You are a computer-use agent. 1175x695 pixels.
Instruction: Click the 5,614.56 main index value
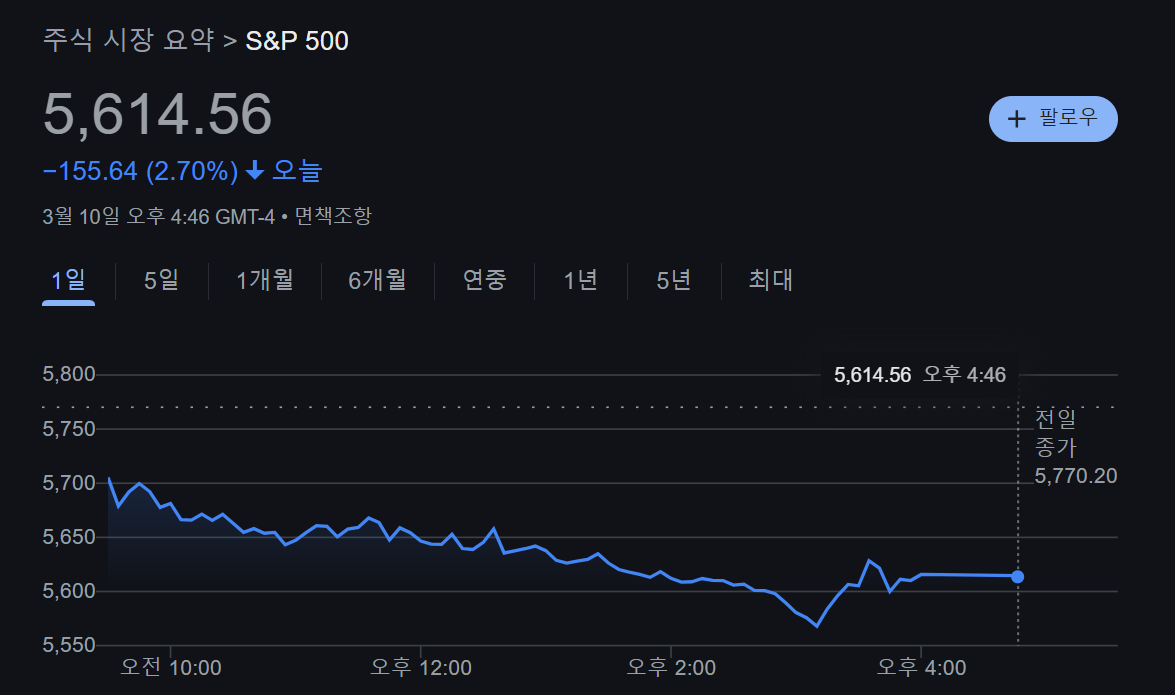point(157,114)
